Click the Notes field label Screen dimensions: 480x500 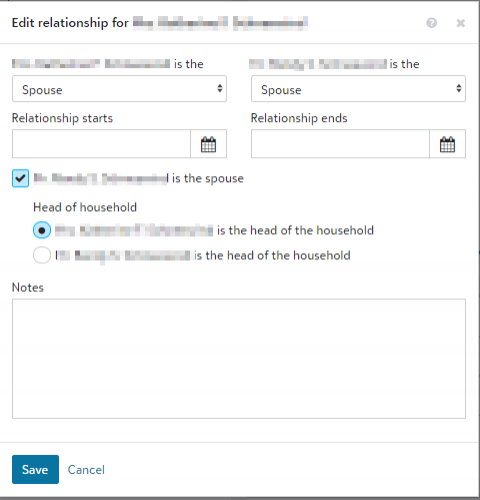28,287
